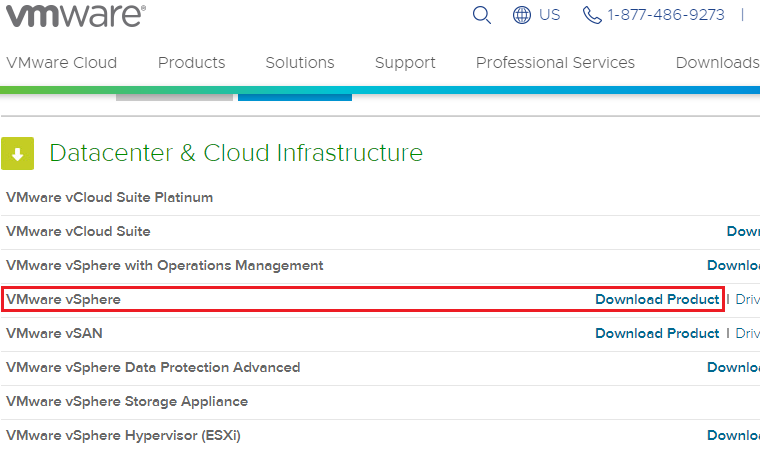
Task: Open the Solutions menu
Action: 300,63
